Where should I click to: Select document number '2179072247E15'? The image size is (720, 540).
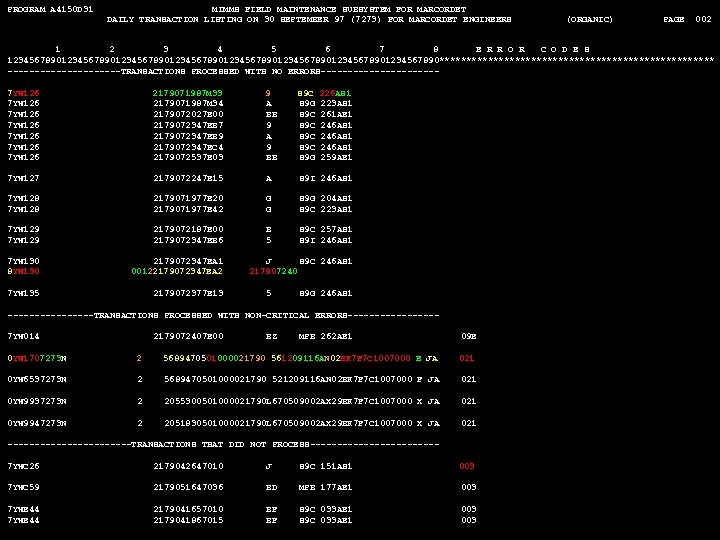188,178
